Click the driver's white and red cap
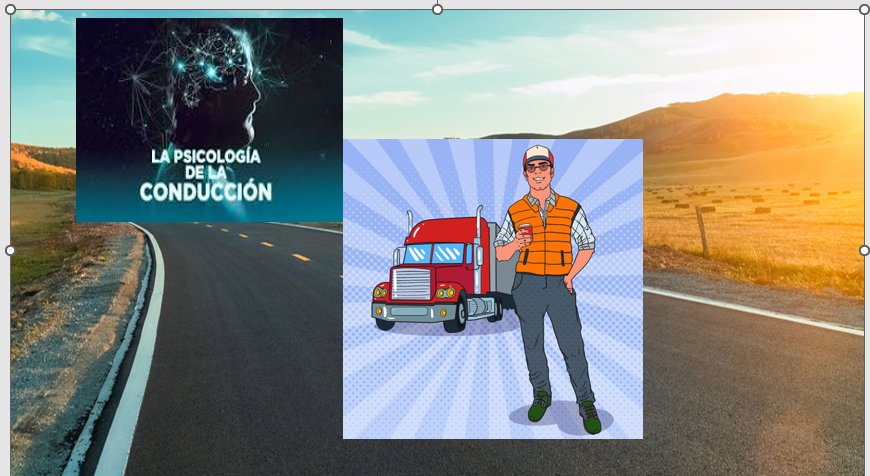 click(538, 153)
